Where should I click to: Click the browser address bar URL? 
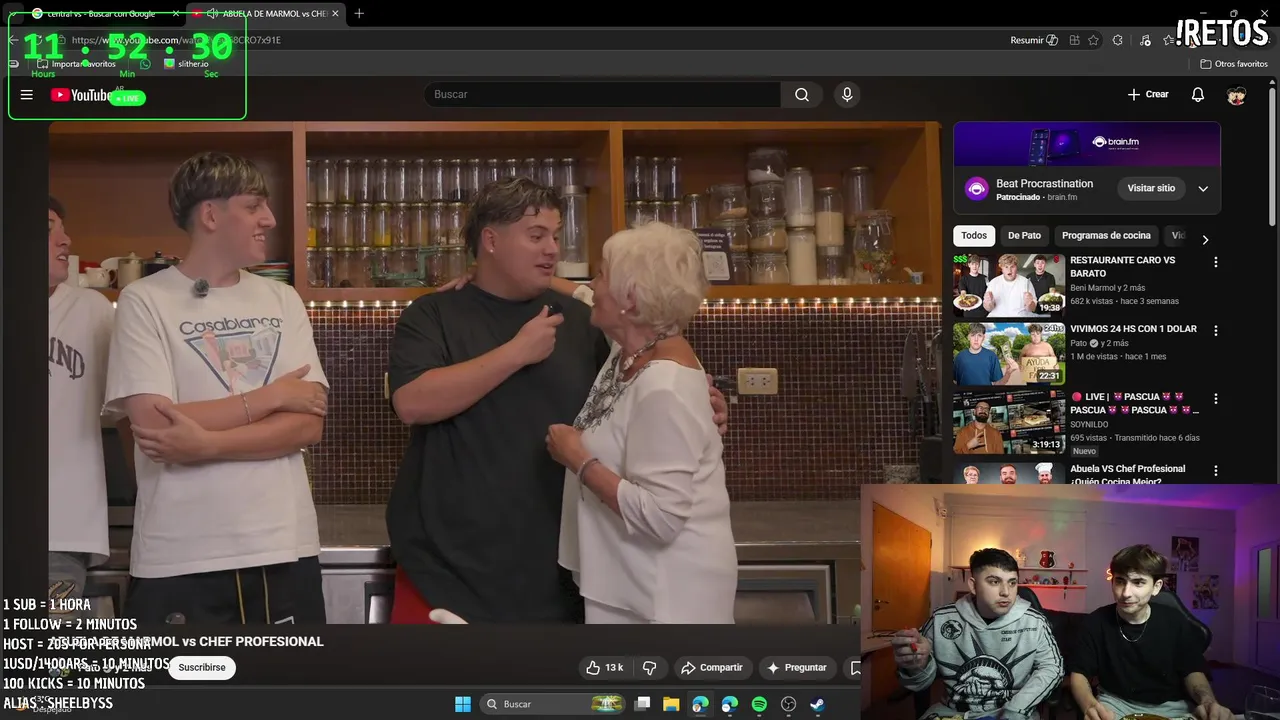(x=176, y=40)
